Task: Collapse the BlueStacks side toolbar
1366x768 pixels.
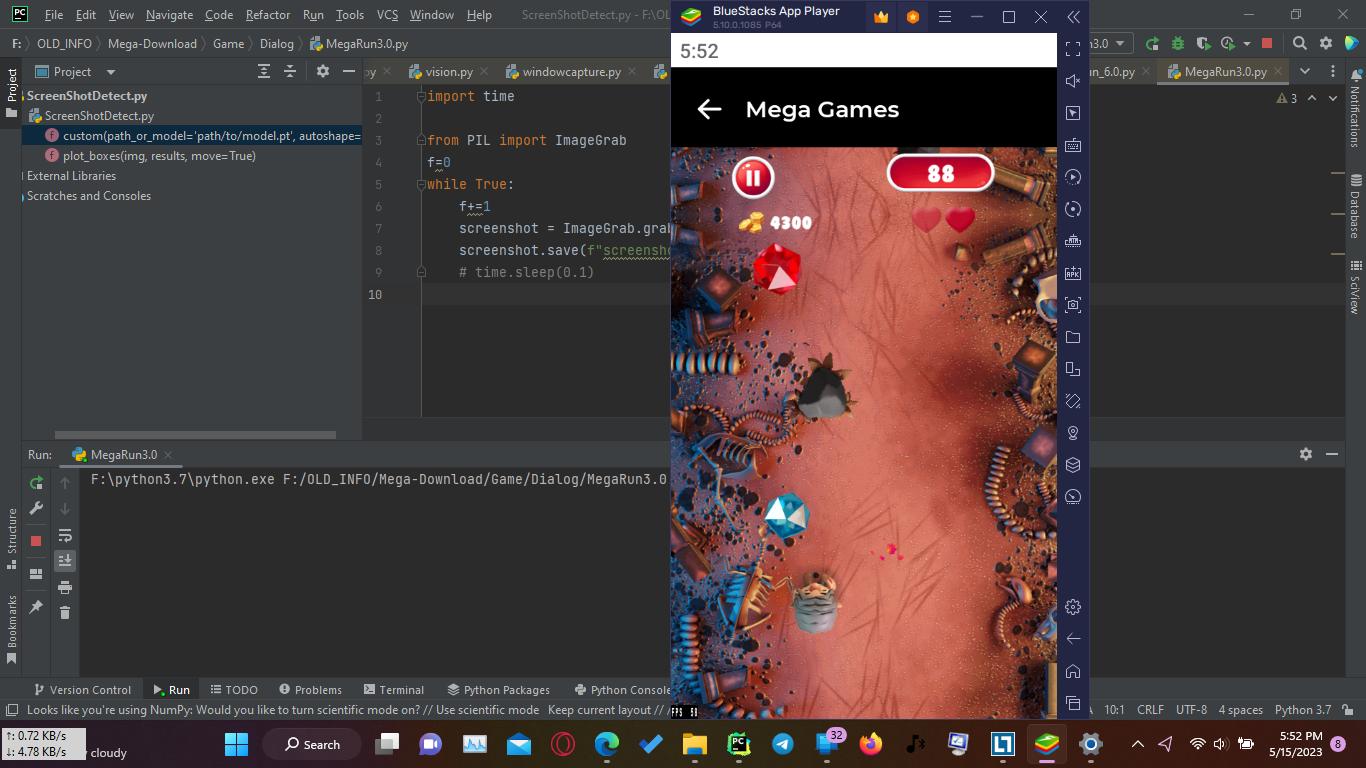Action: 1073,17
